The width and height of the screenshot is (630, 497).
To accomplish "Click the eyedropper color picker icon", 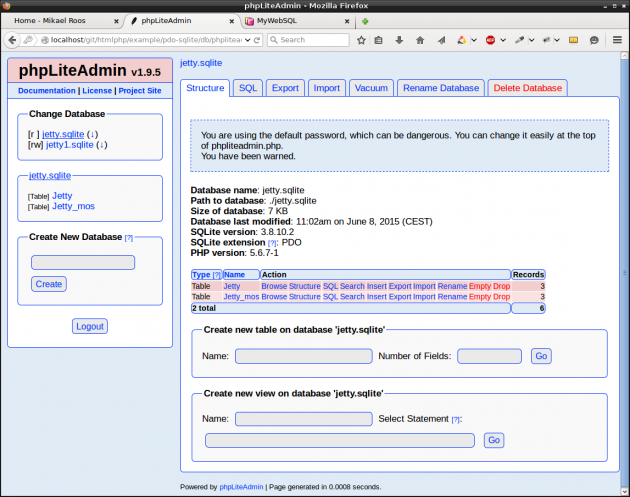I will coord(520,40).
